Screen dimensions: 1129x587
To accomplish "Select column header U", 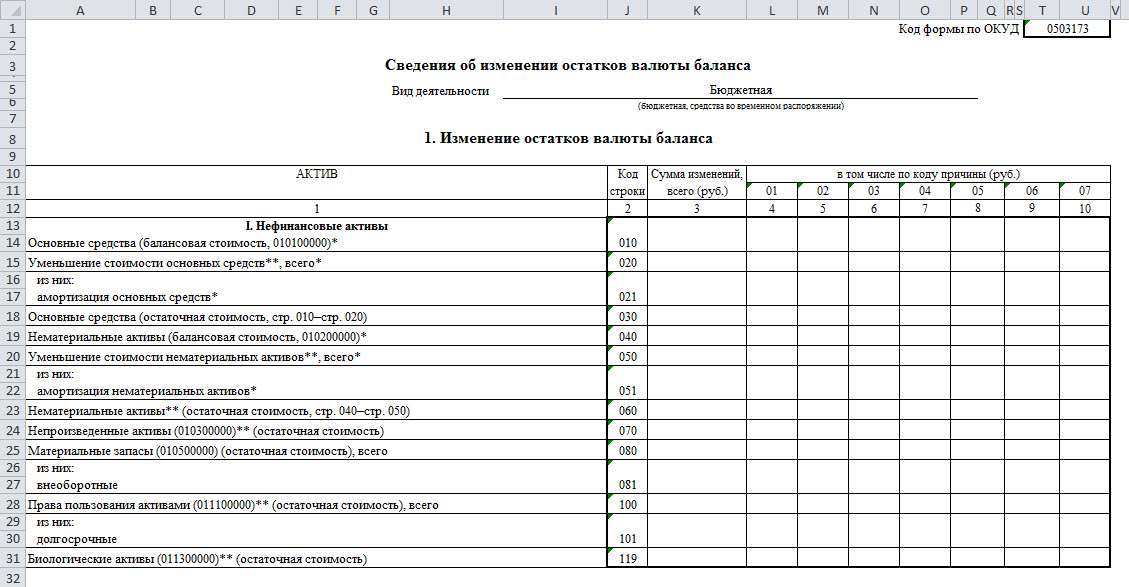I will coord(1085,9).
